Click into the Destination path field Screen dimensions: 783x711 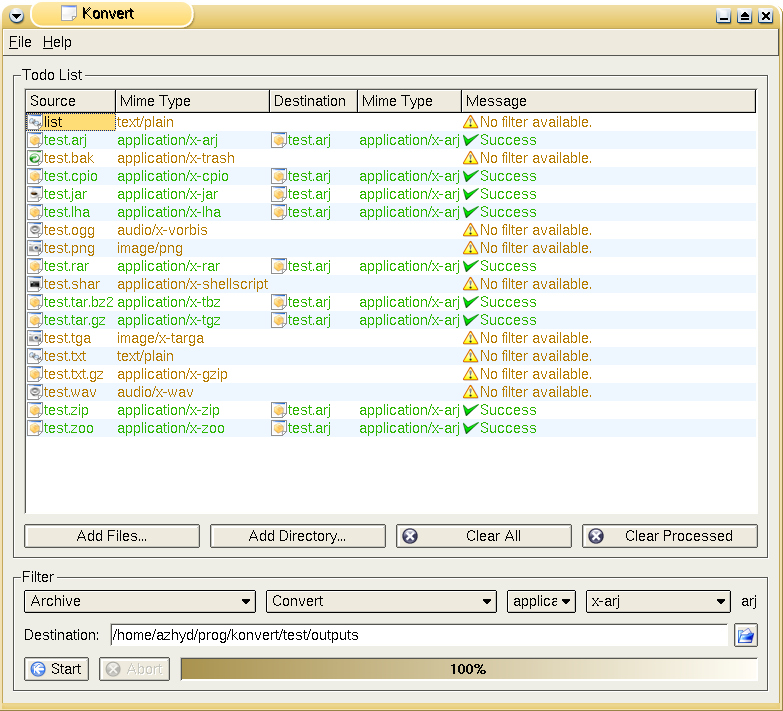(418, 635)
